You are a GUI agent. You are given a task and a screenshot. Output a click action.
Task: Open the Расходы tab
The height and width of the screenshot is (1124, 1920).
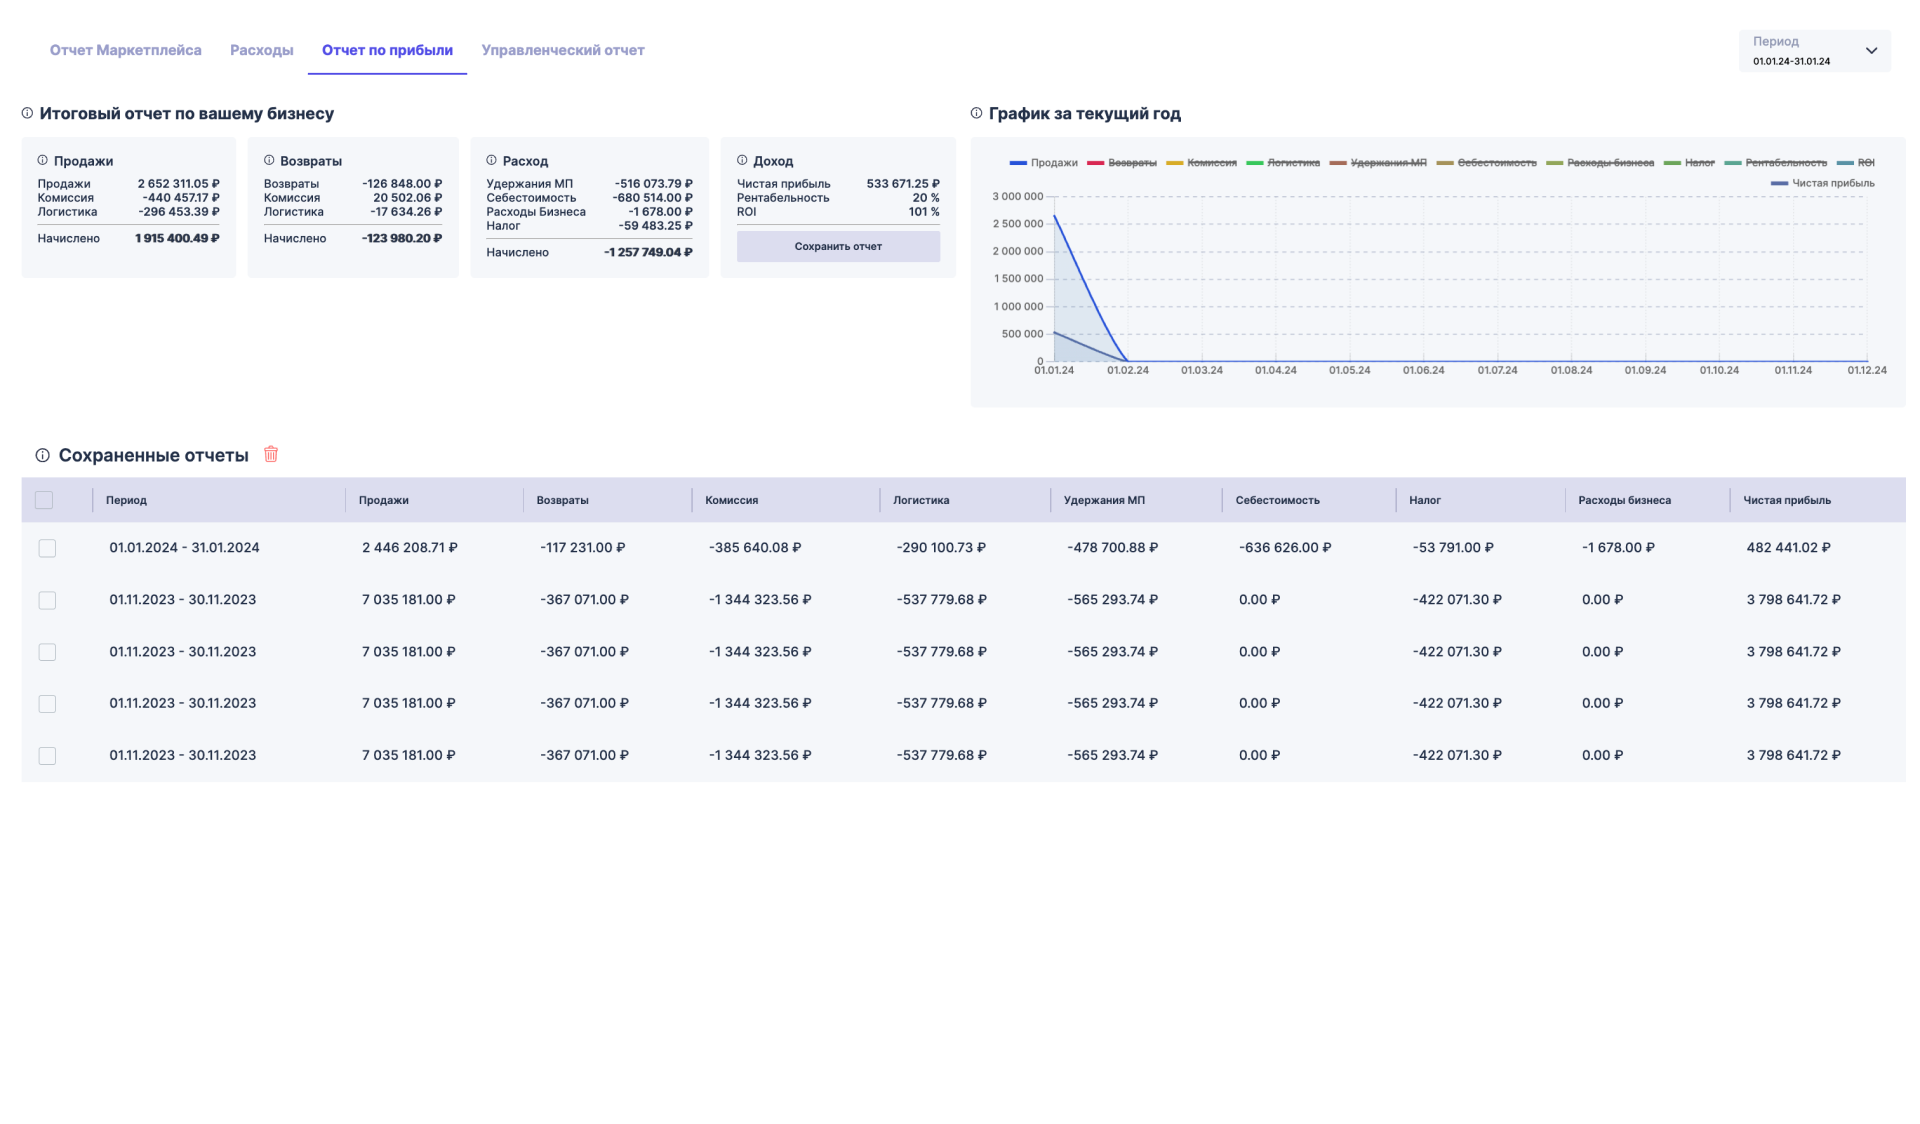click(261, 50)
